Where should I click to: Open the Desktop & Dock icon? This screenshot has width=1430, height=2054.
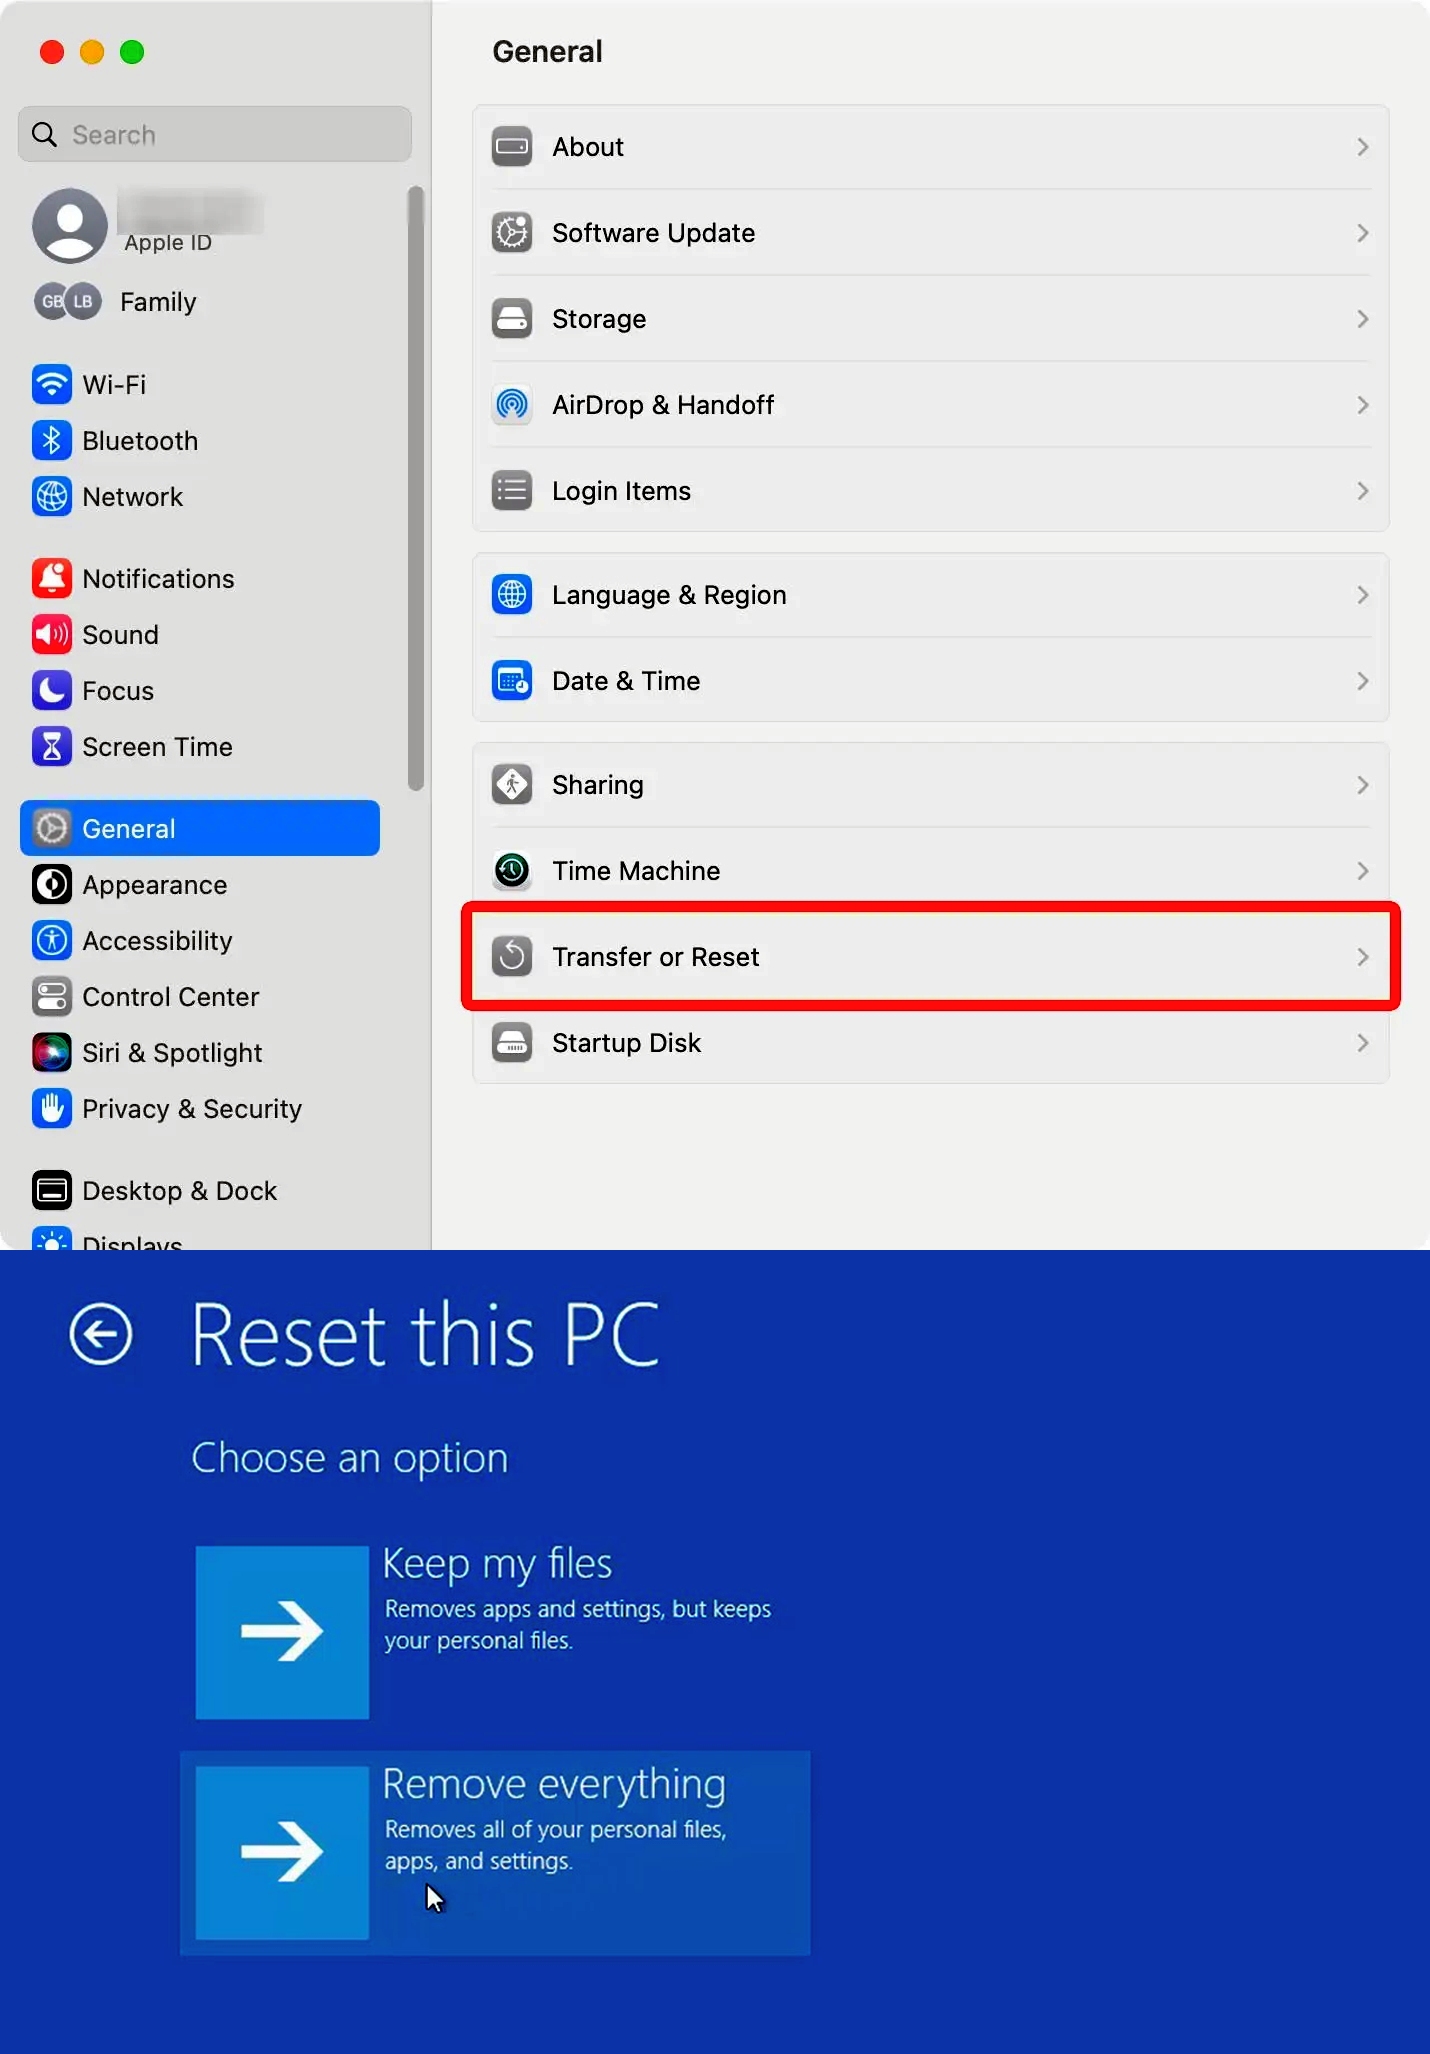click(52, 1190)
